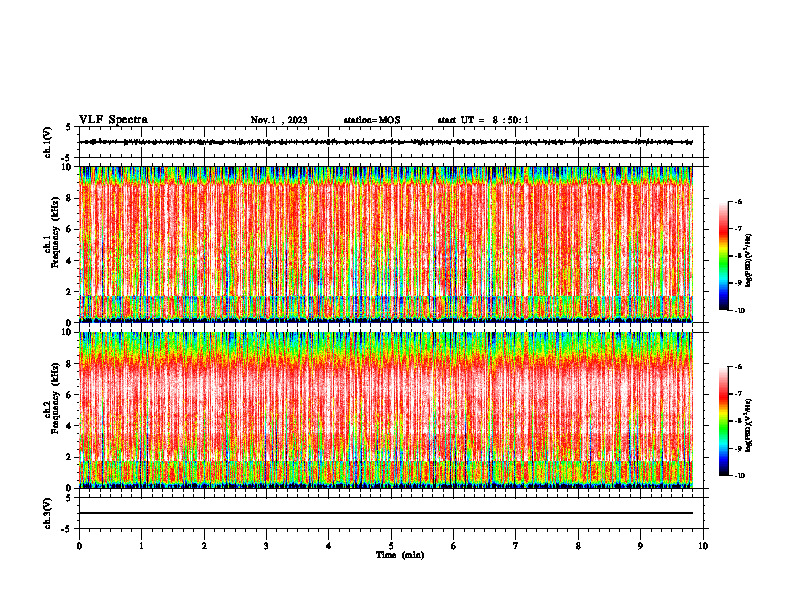Click time axis tick label "10" at bottom

[x=703, y=546]
